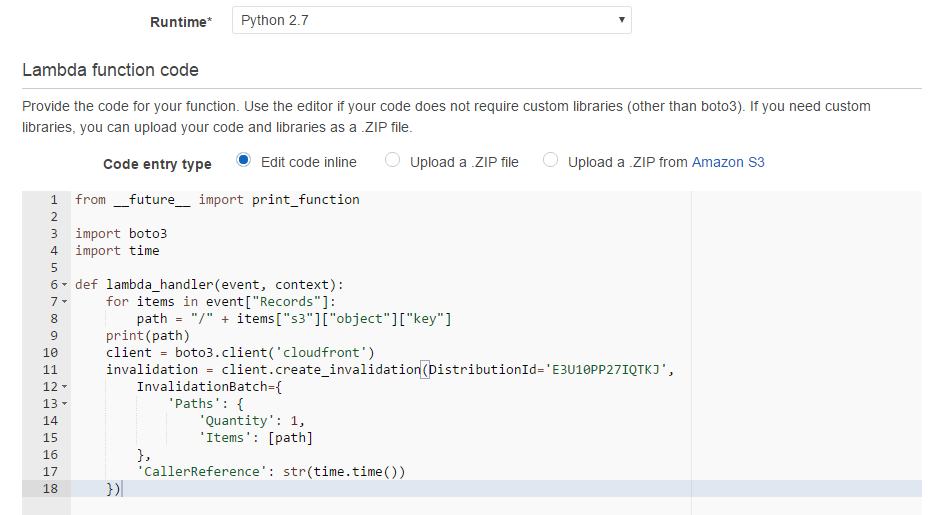Click line number 18 in the gutter
Screen dimensions: 945x515
pos(50,488)
